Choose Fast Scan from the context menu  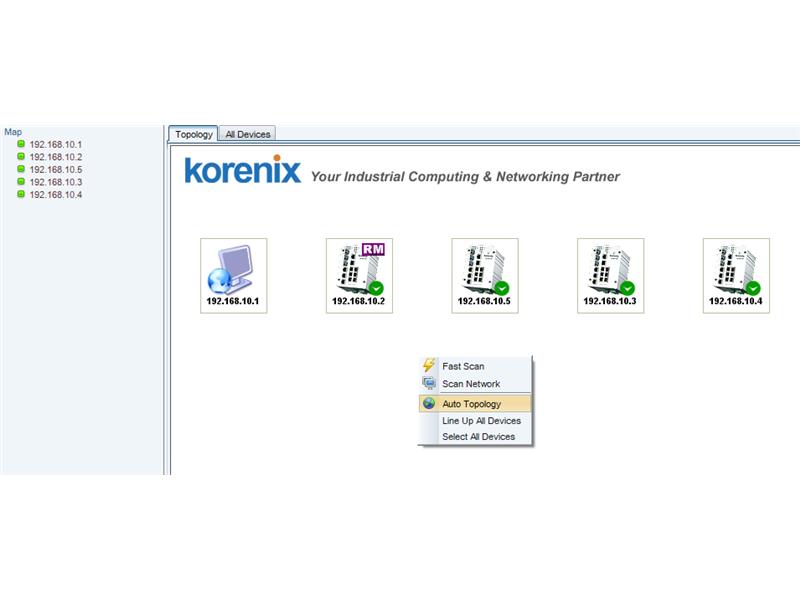[476, 366]
